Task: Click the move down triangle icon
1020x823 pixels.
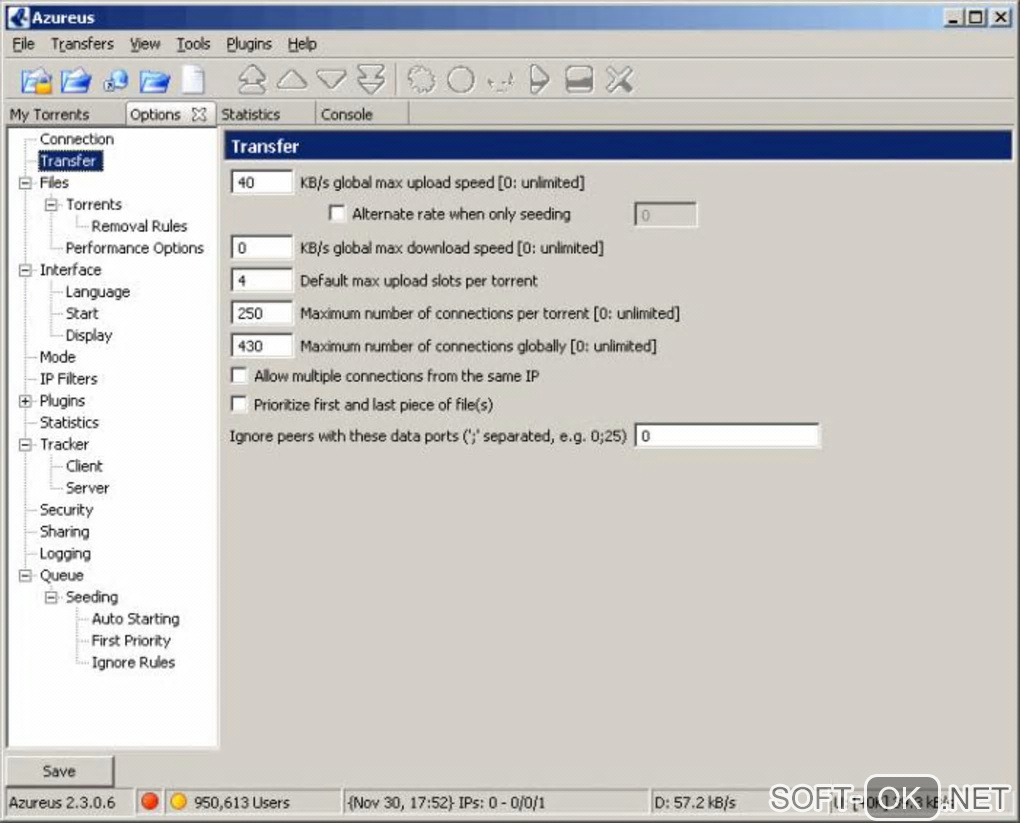Action: [x=332, y=80]
